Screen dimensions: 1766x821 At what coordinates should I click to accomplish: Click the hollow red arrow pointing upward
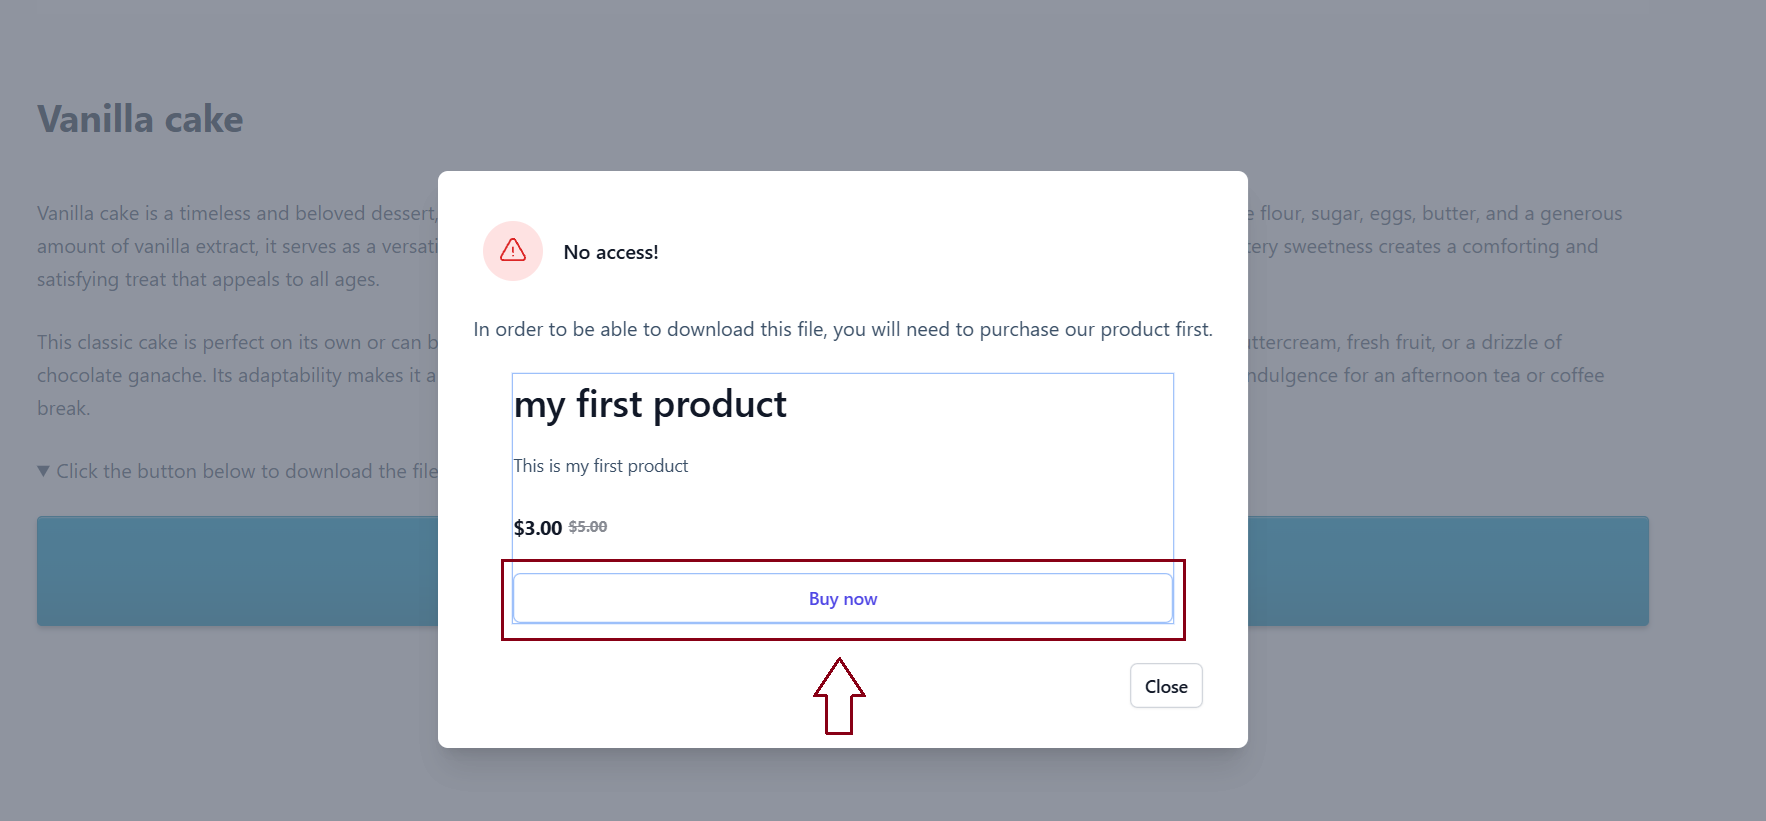pos(840,697)
